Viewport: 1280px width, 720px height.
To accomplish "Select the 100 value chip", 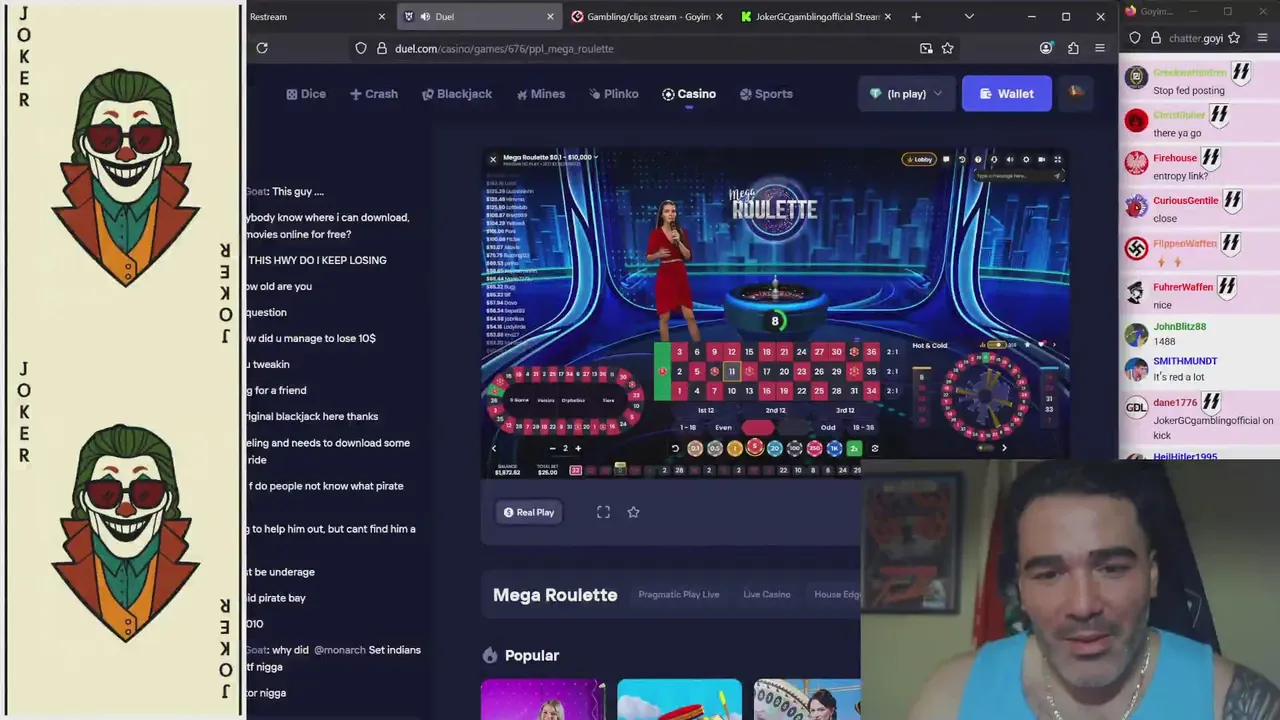I will click(795, 448).
